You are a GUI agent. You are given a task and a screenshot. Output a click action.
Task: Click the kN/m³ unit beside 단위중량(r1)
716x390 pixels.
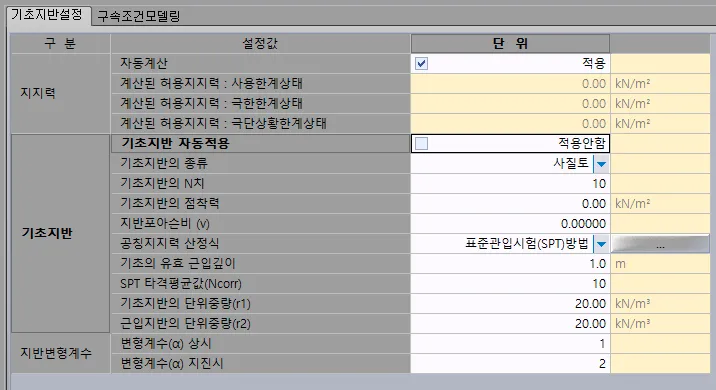632,304
